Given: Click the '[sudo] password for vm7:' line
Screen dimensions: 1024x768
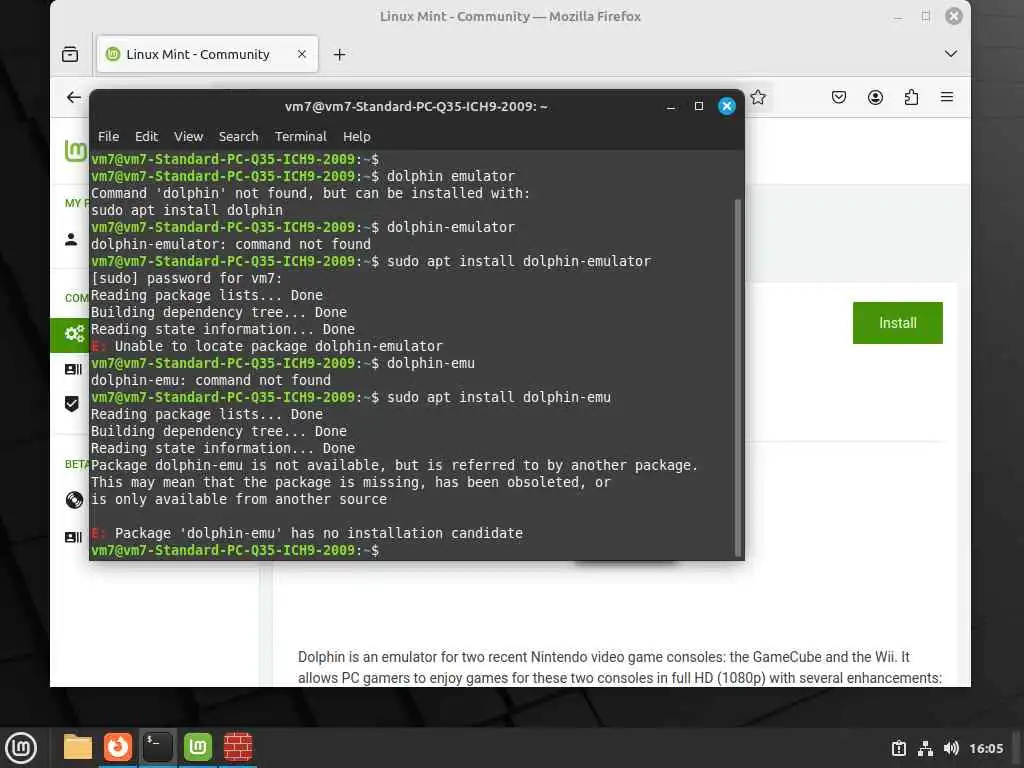Looking at the screenshot, I should click(x=187, y=278).
